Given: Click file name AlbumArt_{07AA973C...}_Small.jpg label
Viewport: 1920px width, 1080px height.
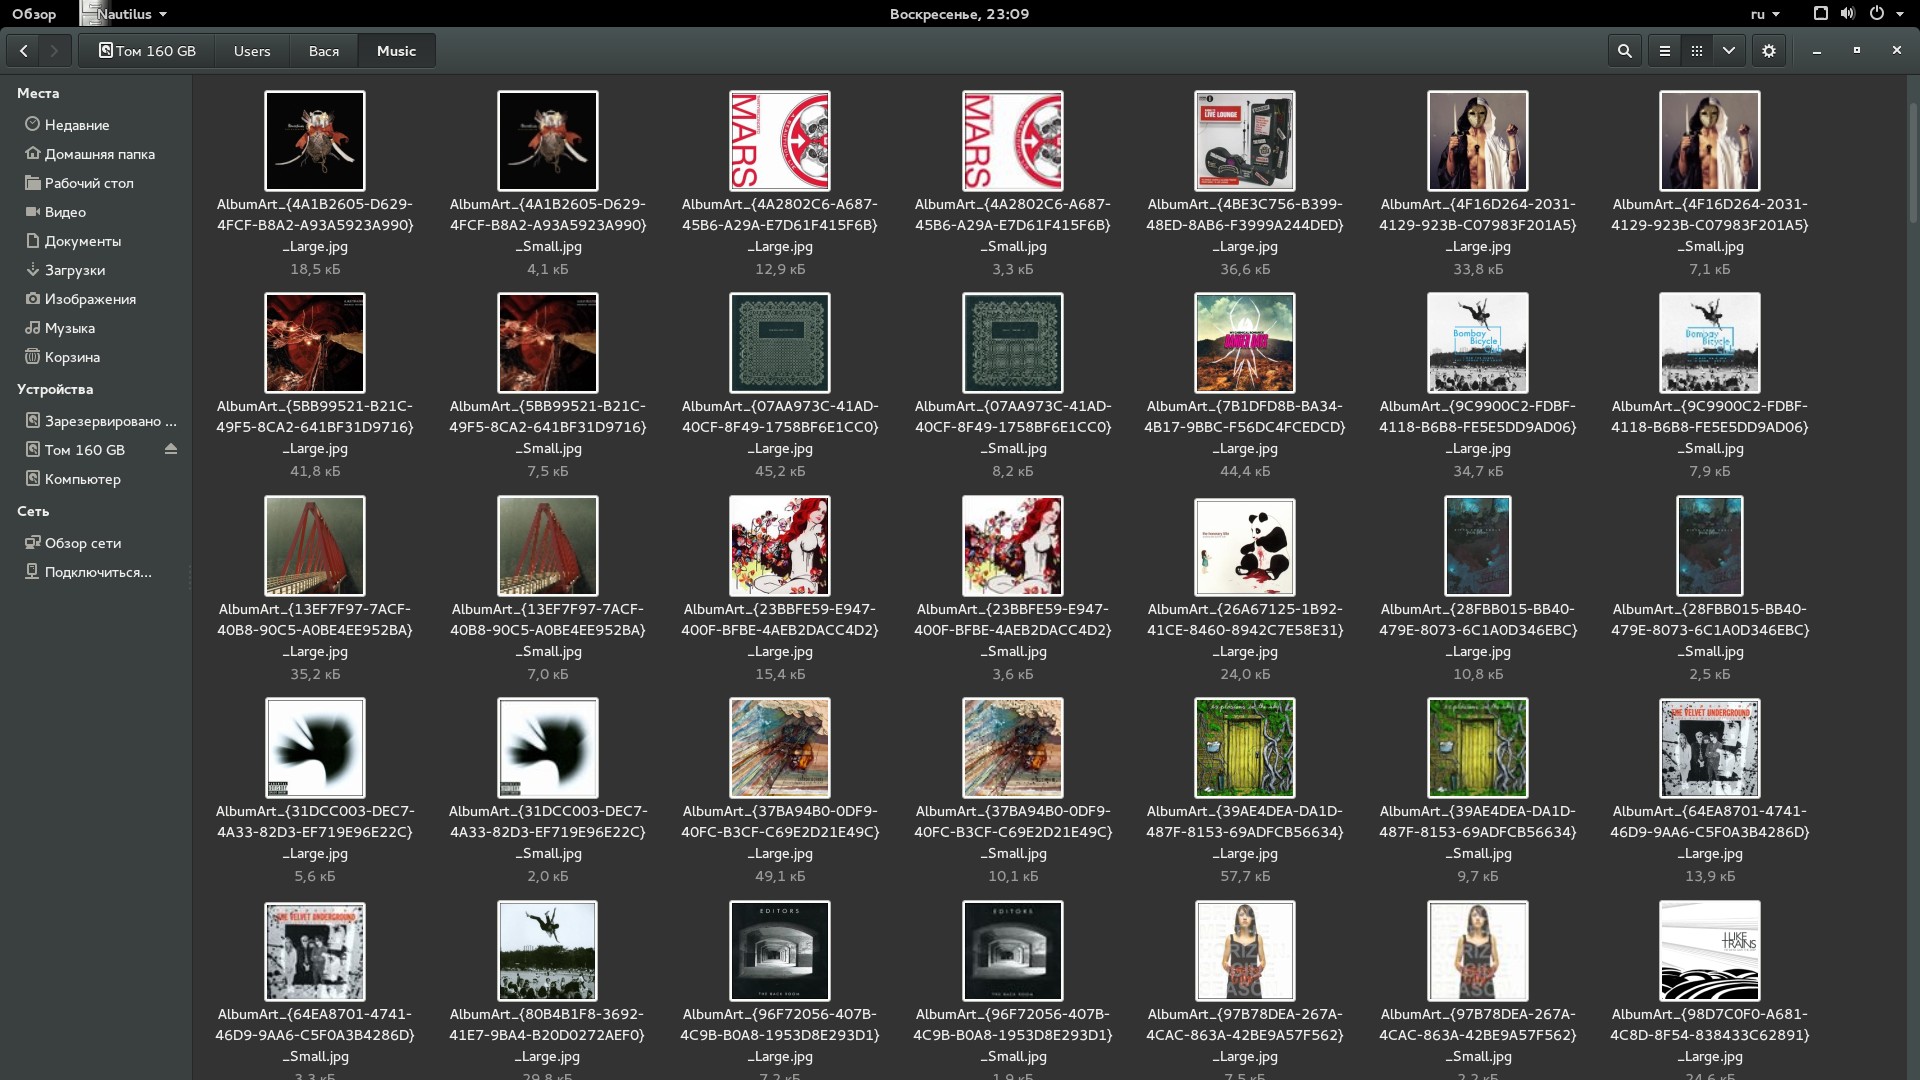Looking at the screenshot, I should pos(1013,427).
